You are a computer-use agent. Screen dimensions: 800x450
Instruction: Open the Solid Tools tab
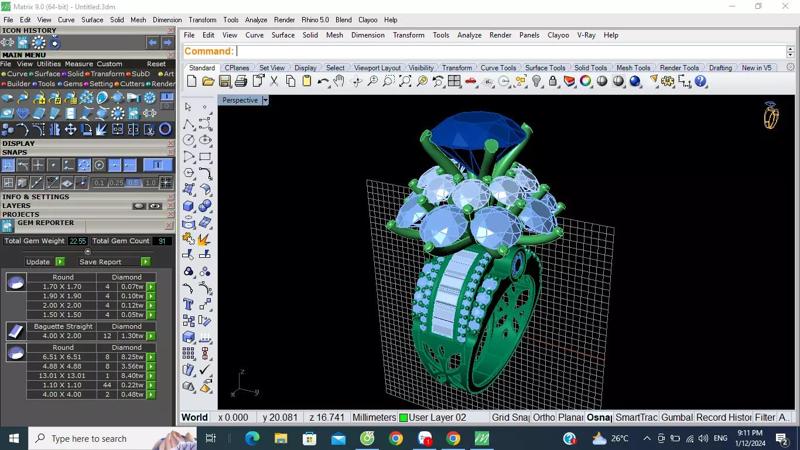pyautogui.click(x=590, y=67)
